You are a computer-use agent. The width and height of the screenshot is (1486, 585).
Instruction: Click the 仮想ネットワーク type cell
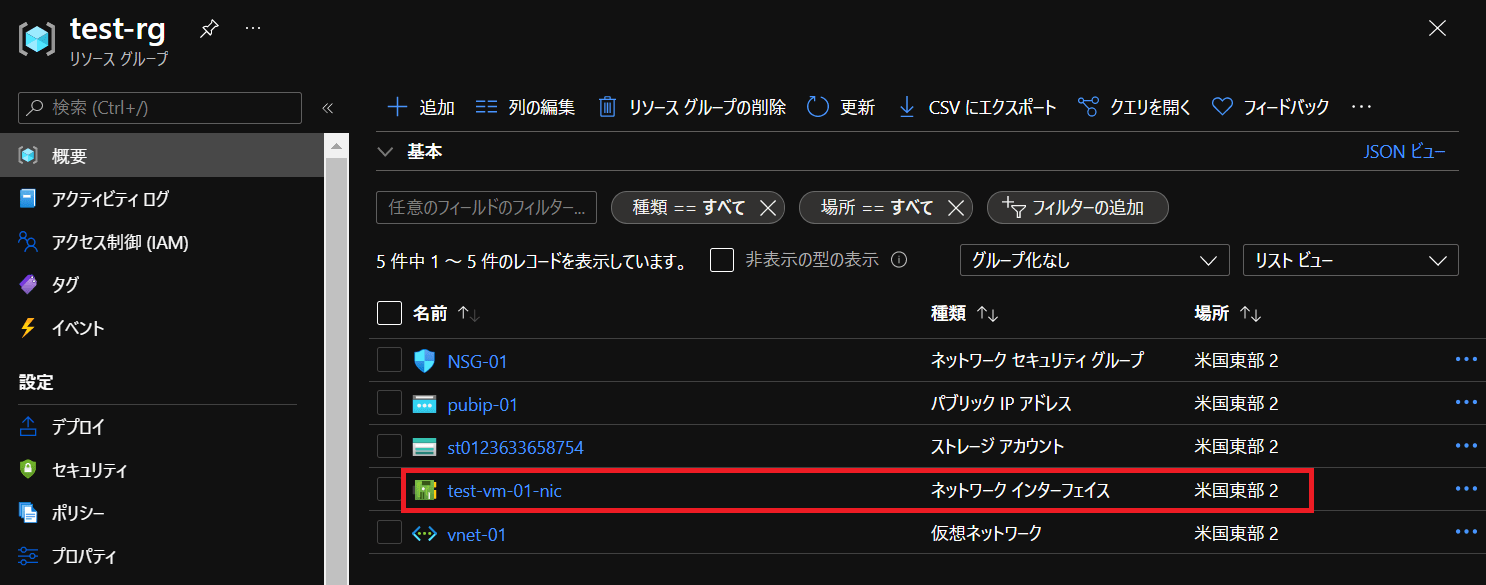pyautogui.click(x=986, y=534)
